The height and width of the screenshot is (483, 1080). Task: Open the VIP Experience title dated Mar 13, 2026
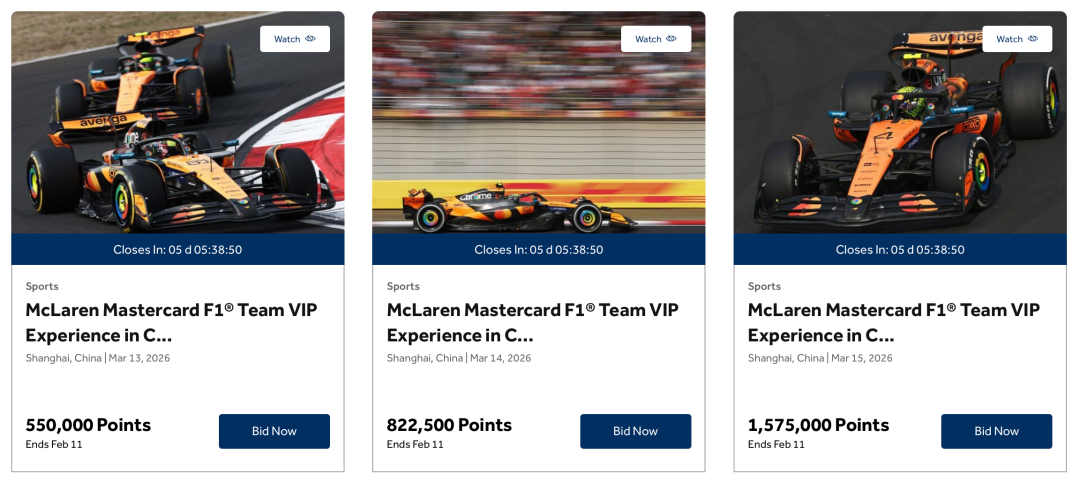pos(171,322)
